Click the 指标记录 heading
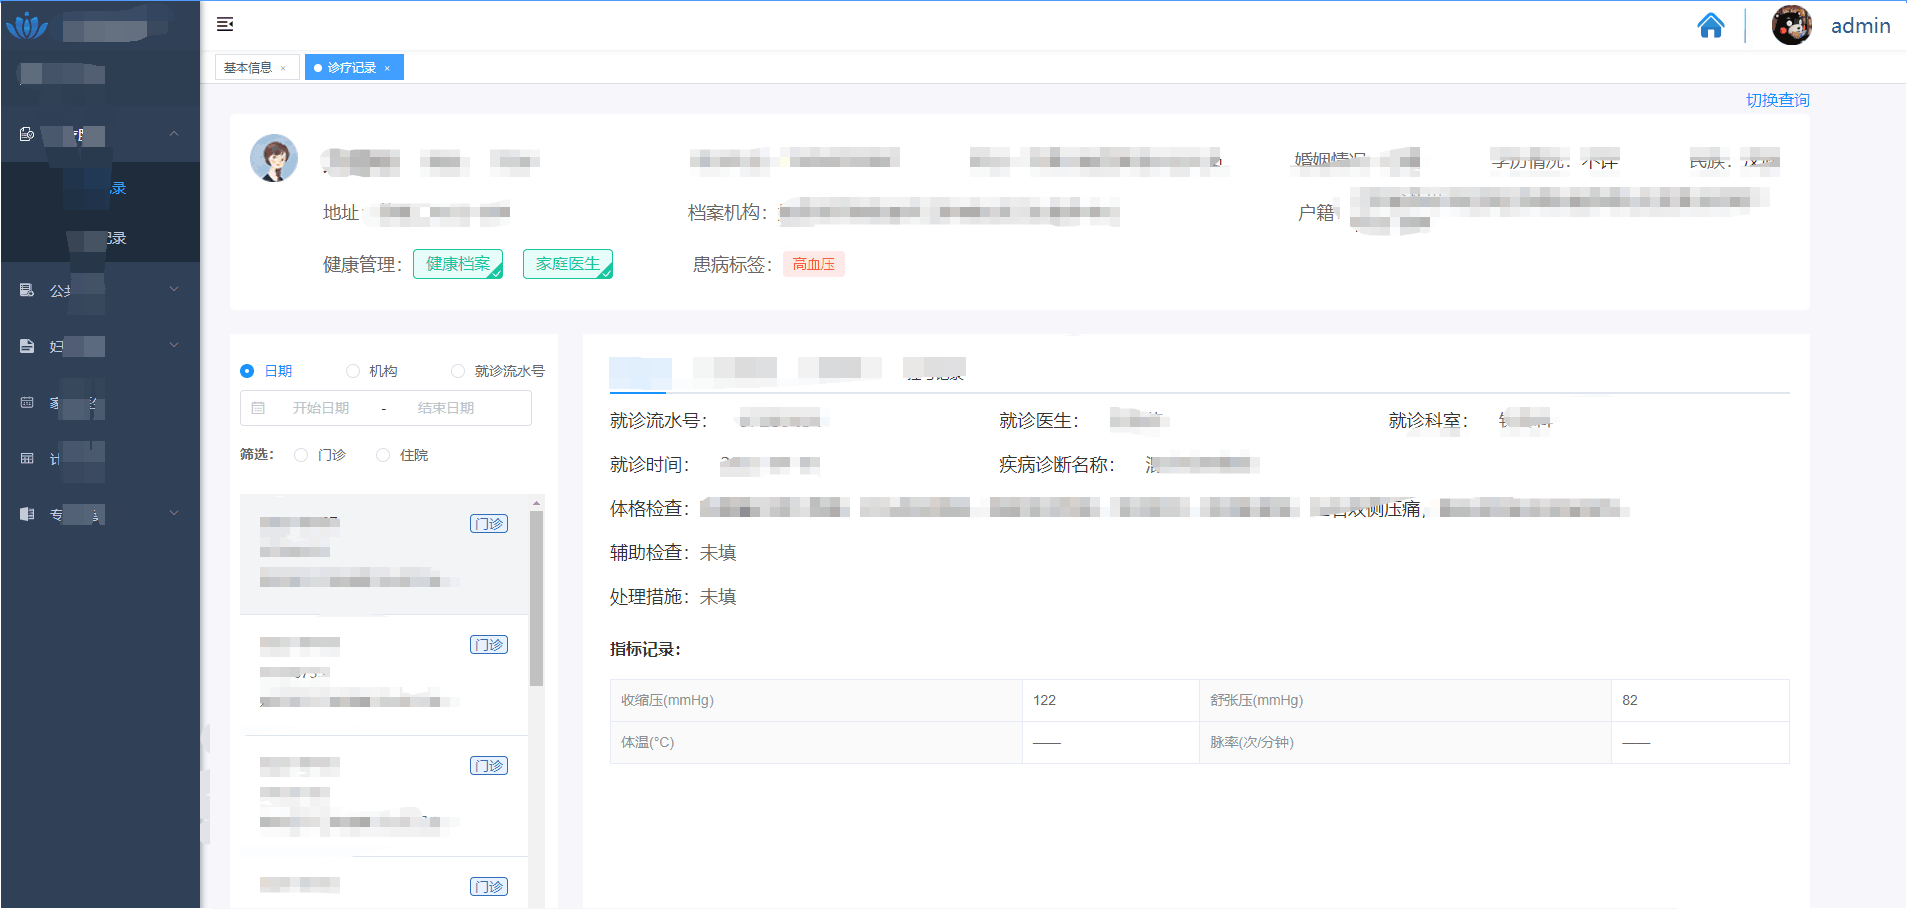Image resolution: width=1907 pixels, height=909 pixels. 645,649
